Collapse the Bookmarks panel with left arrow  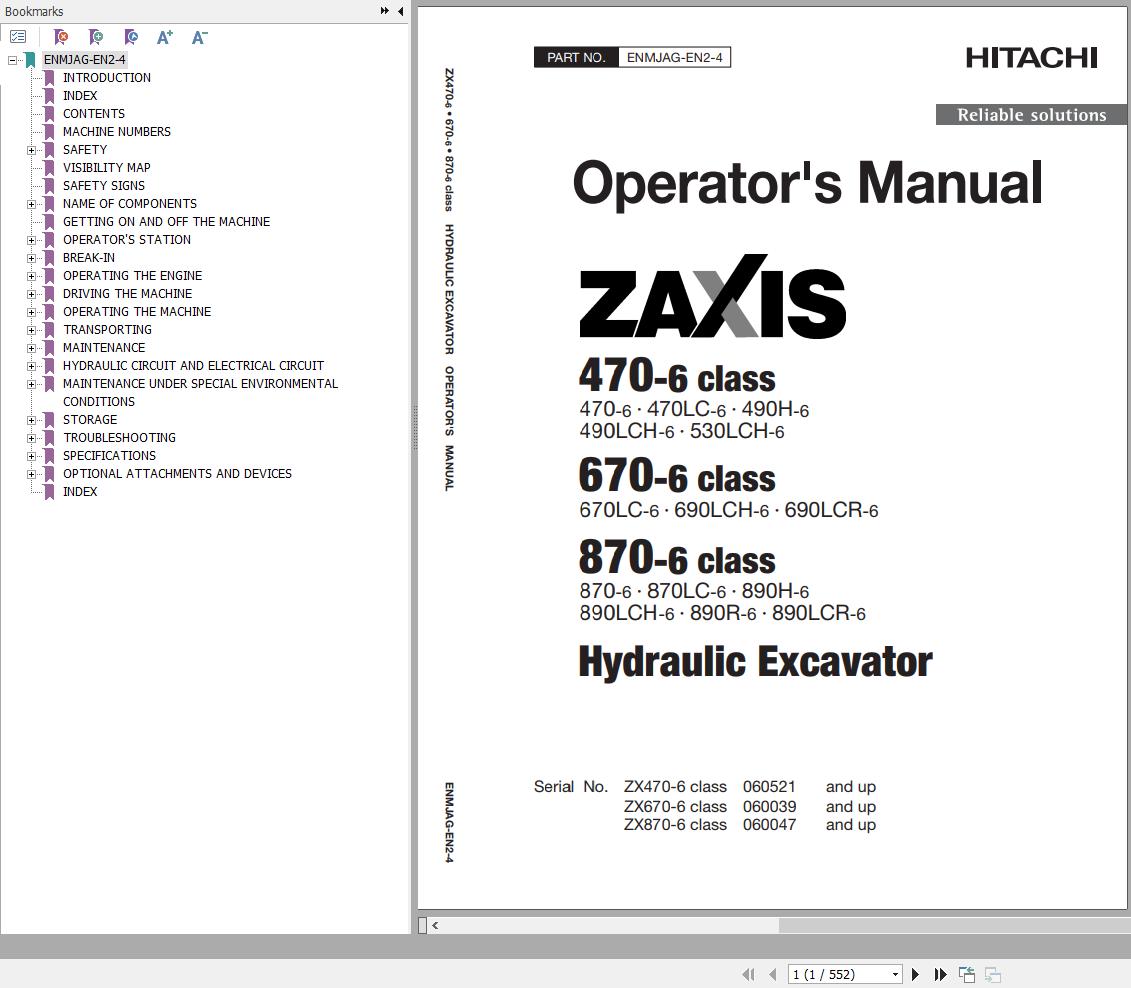pyautogui.click(x=400, y=11)
